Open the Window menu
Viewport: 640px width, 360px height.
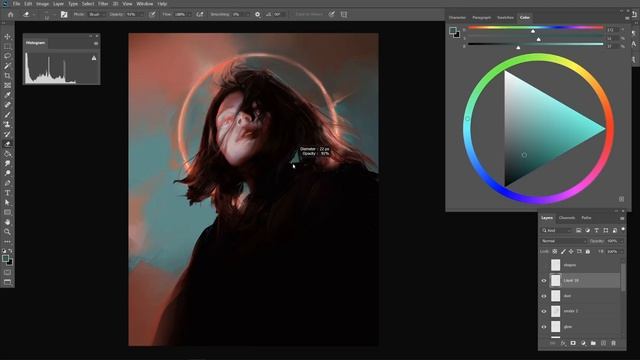(x=144, y=4)
